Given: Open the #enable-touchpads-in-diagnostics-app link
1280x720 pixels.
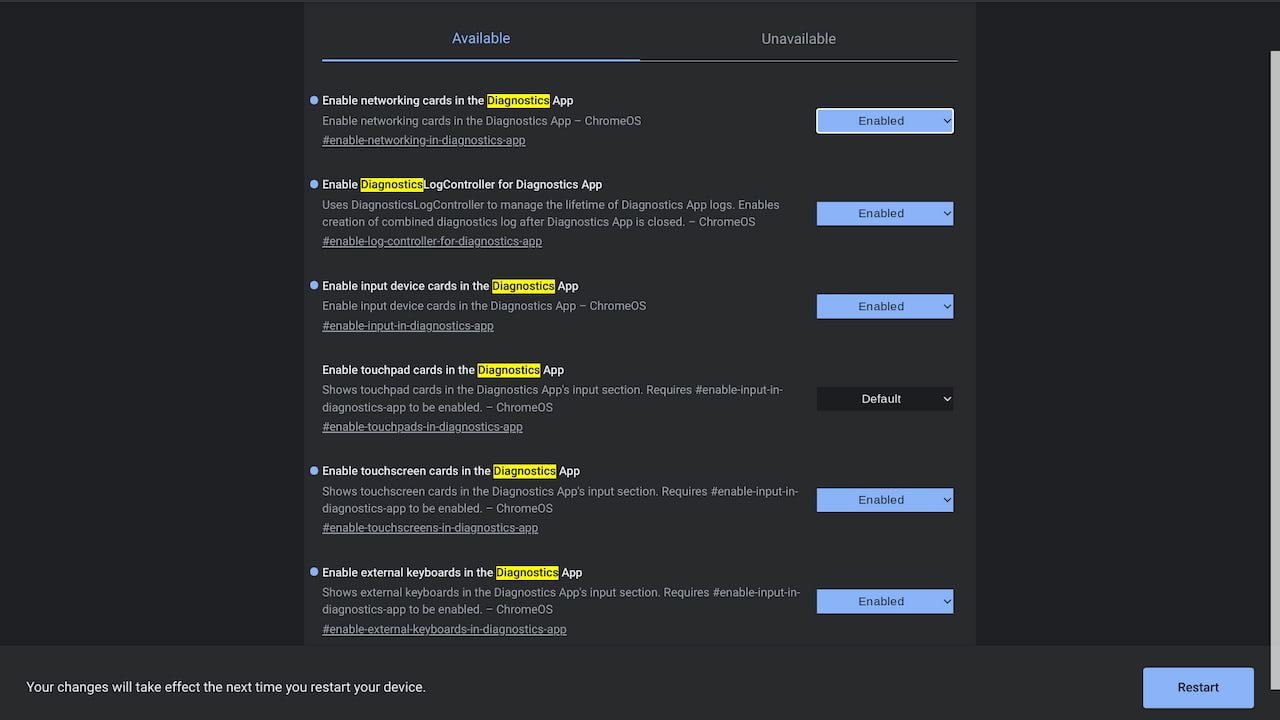Looking at the screenshot, I should [x=422, y=427].
